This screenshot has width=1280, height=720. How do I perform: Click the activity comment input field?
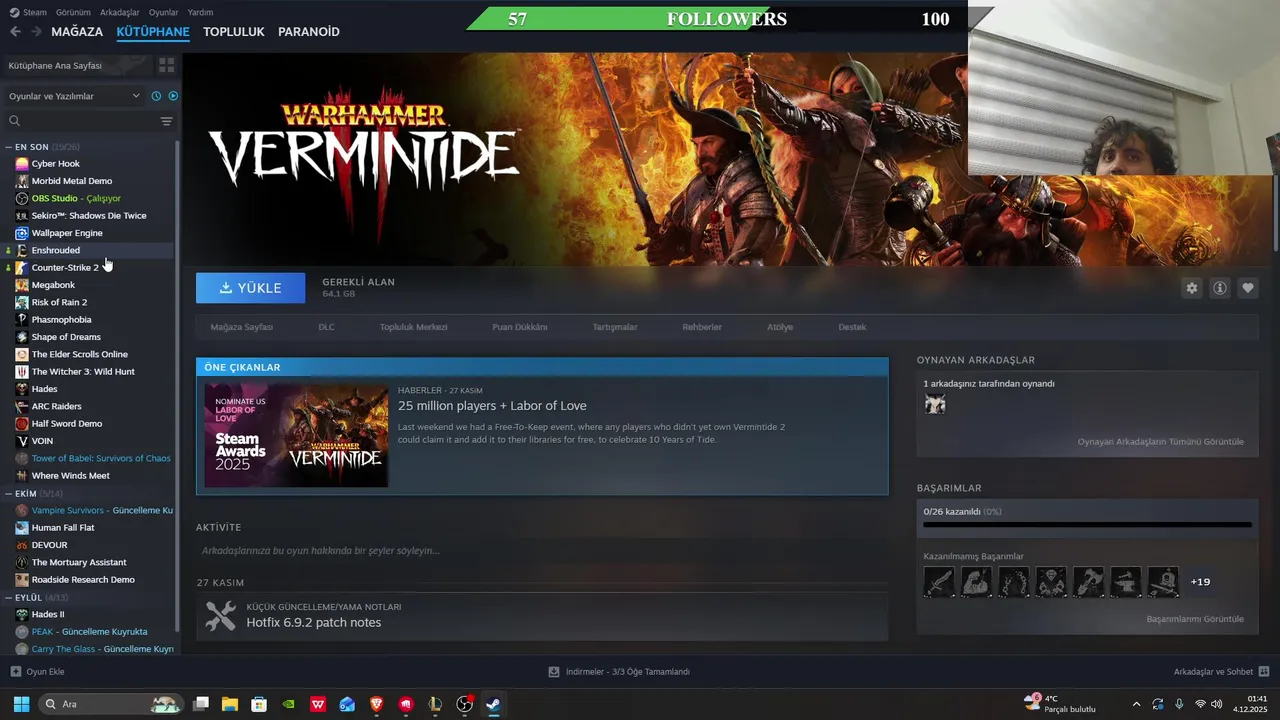[541, 551]
